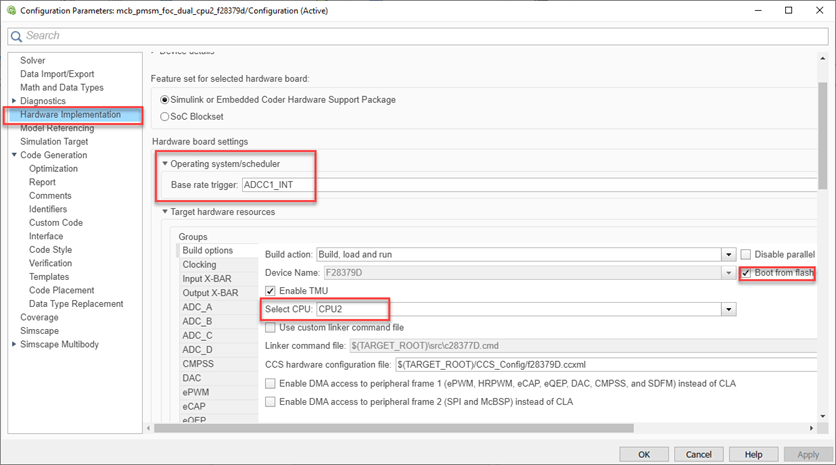836x465 pixels.
Task: Click the vertical scrollbar down arrow
Action: [x=823, y=416]
